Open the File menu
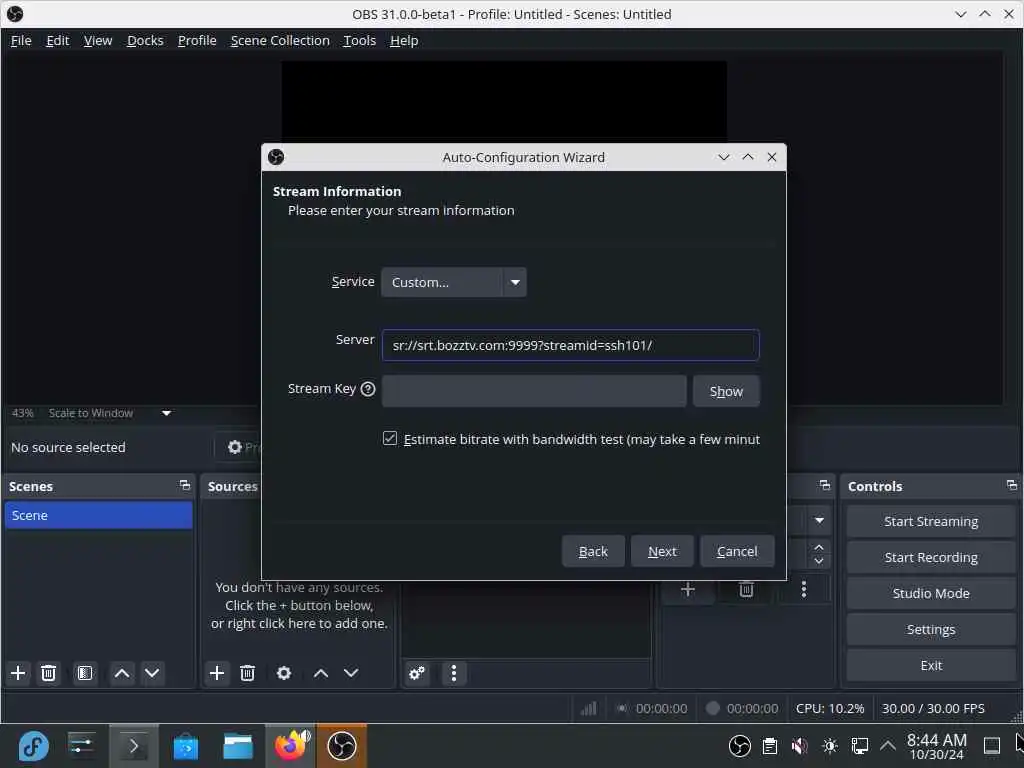 click(21, 40)
